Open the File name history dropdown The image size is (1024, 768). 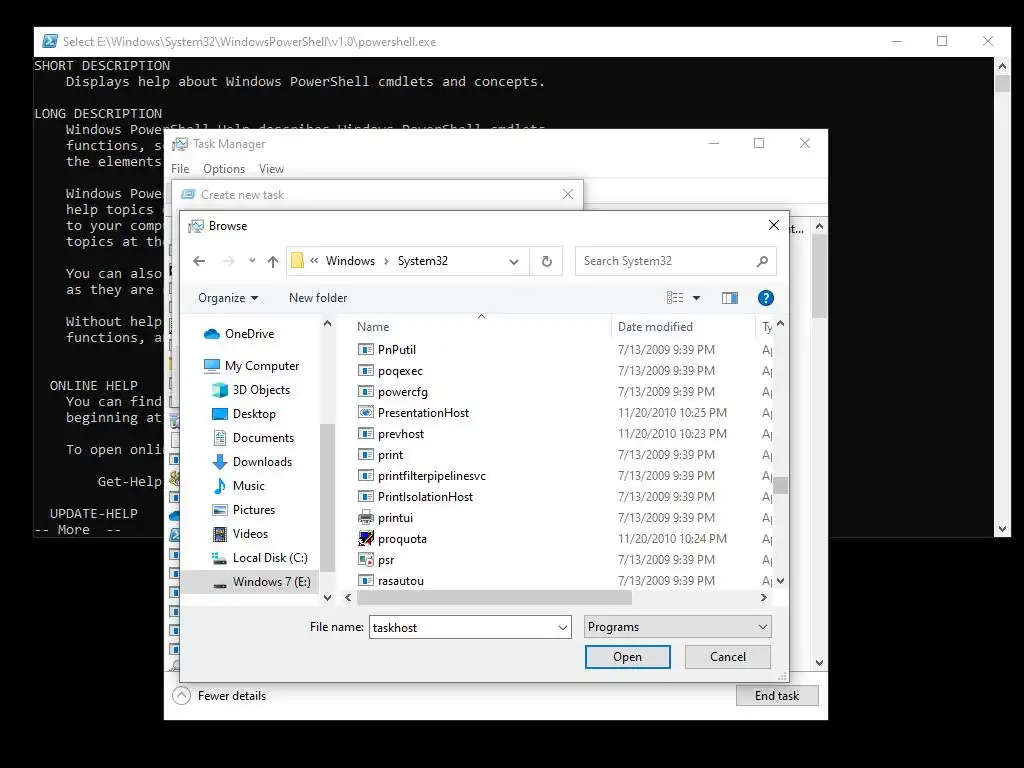click(x=562, y=628)
